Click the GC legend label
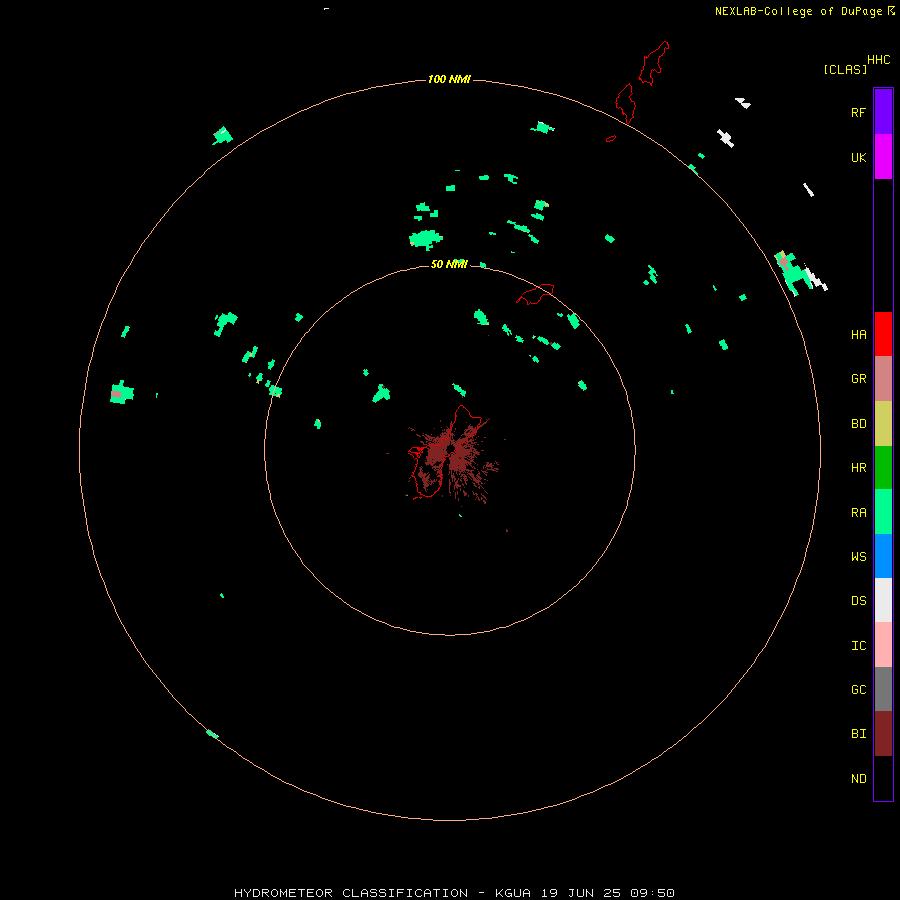The image size is (900, 900). [x=858, y=689]
